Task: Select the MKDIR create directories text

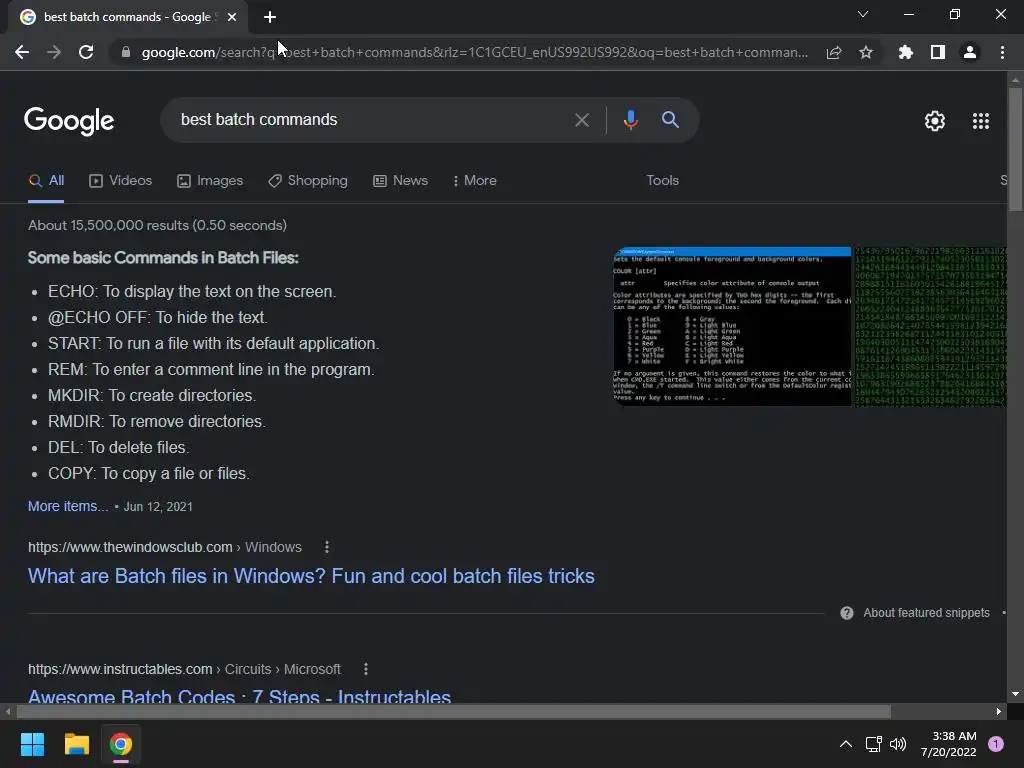Action: (152, 396)
